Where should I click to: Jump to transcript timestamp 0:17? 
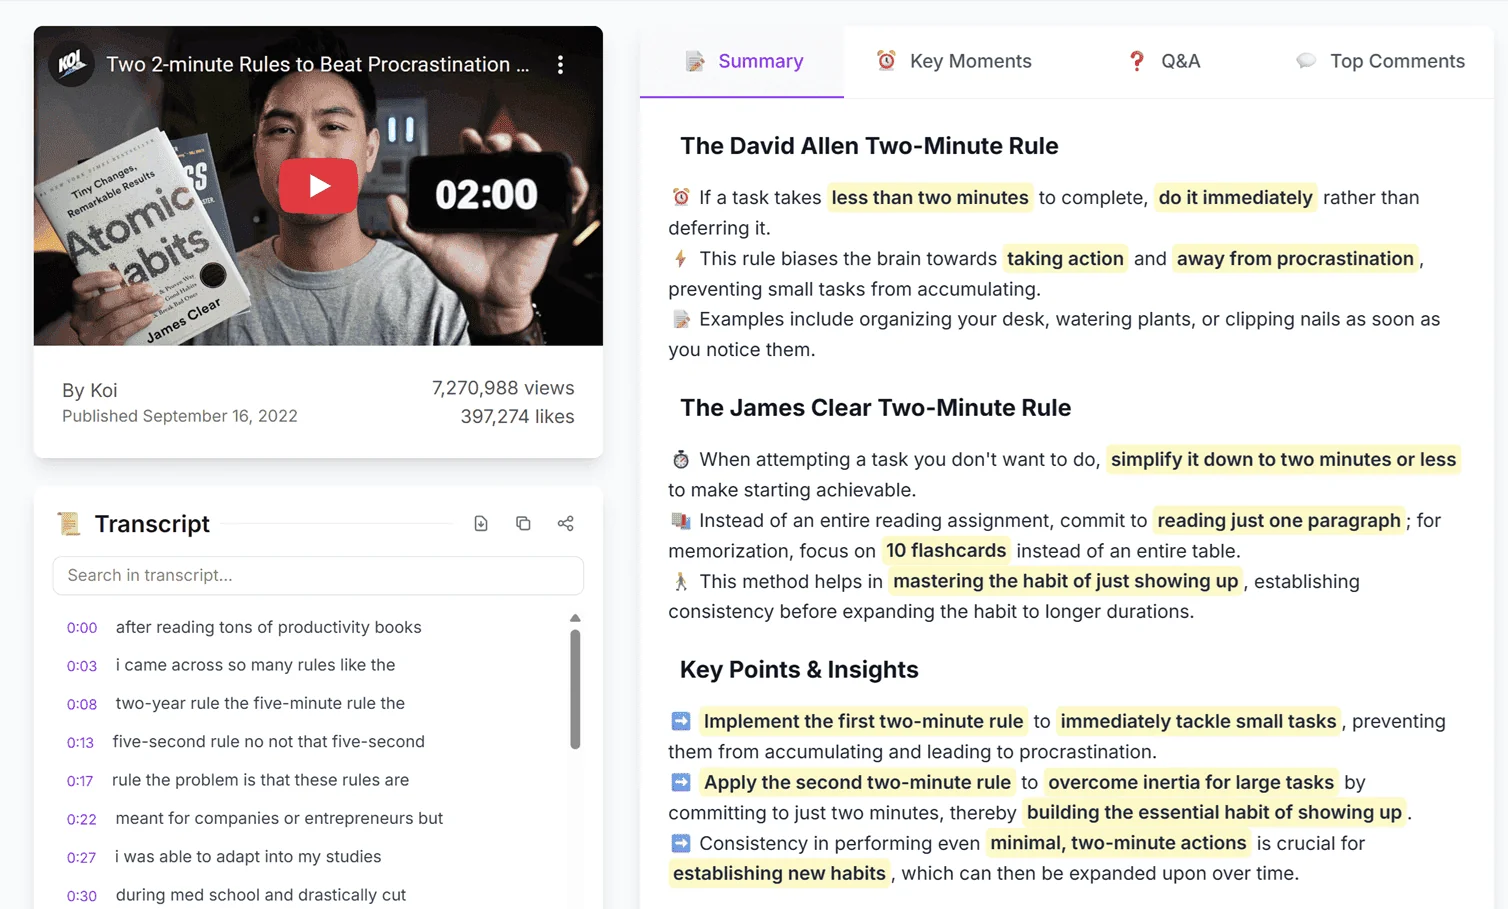click(80, 781)
